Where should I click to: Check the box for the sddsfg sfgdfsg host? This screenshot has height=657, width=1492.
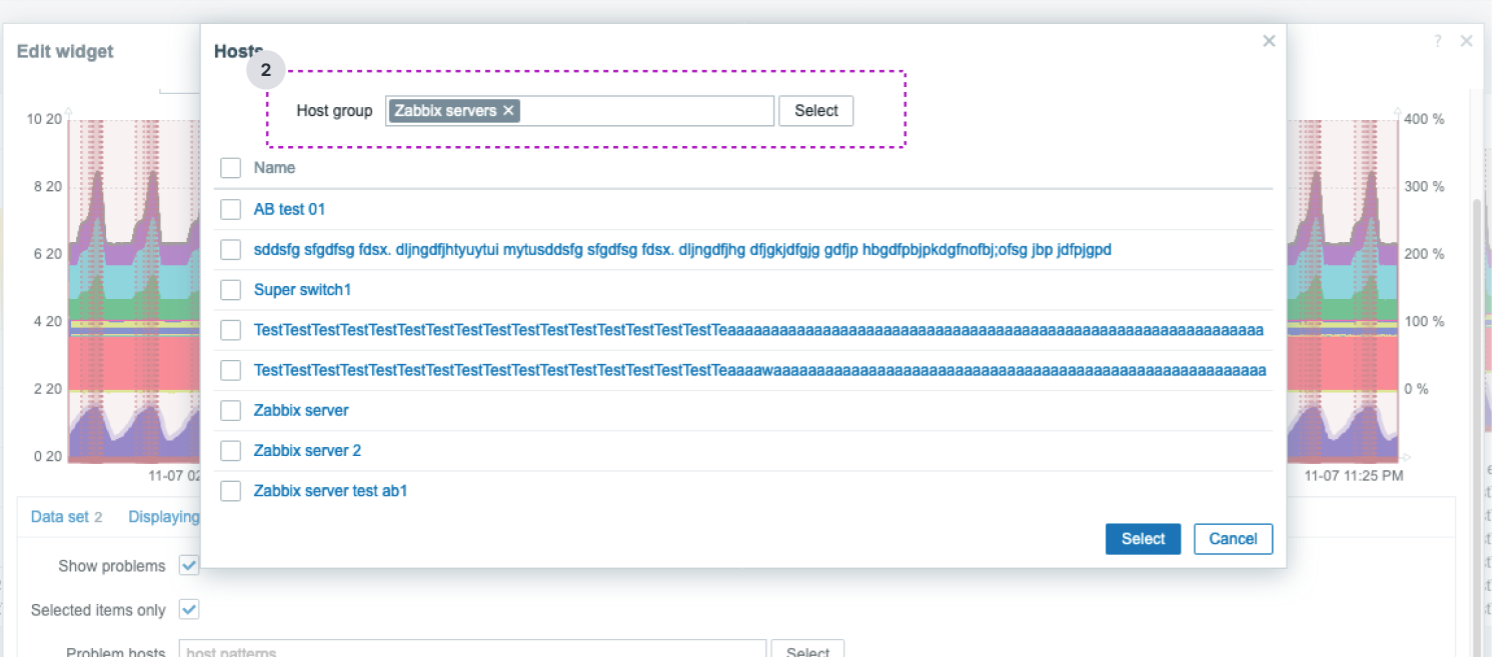click(231, 249)
